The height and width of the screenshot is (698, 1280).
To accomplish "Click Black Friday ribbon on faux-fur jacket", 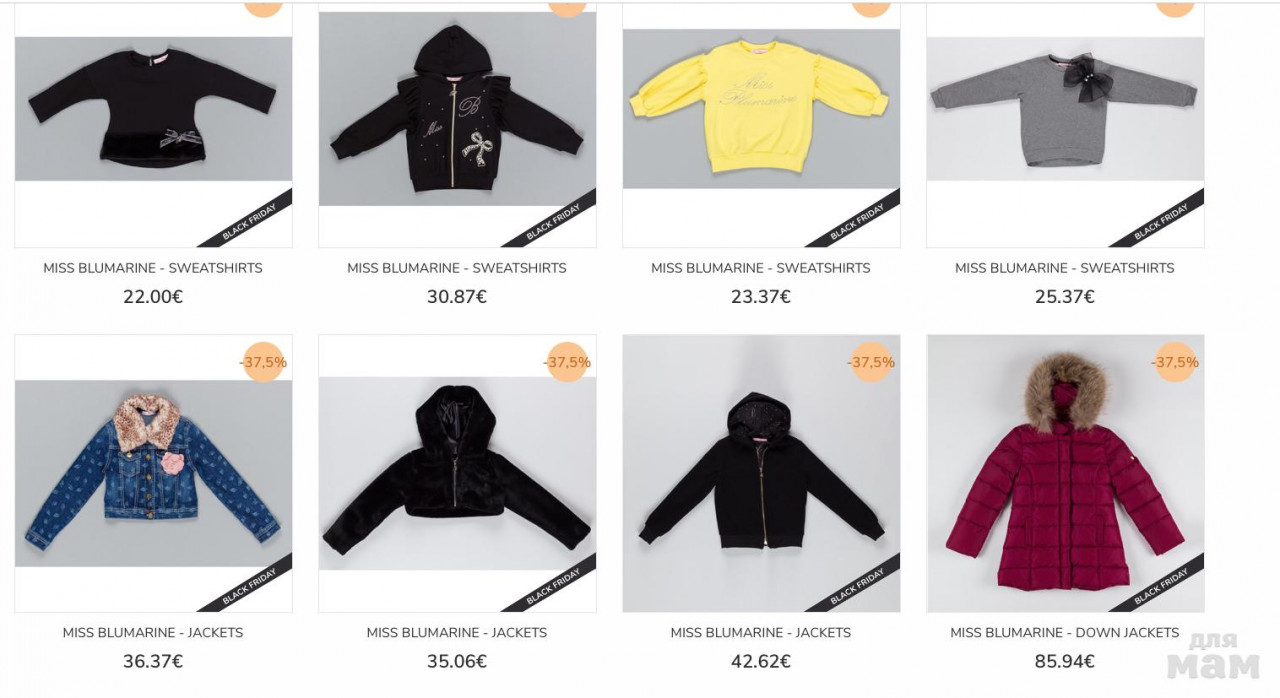I will [554, 586].
